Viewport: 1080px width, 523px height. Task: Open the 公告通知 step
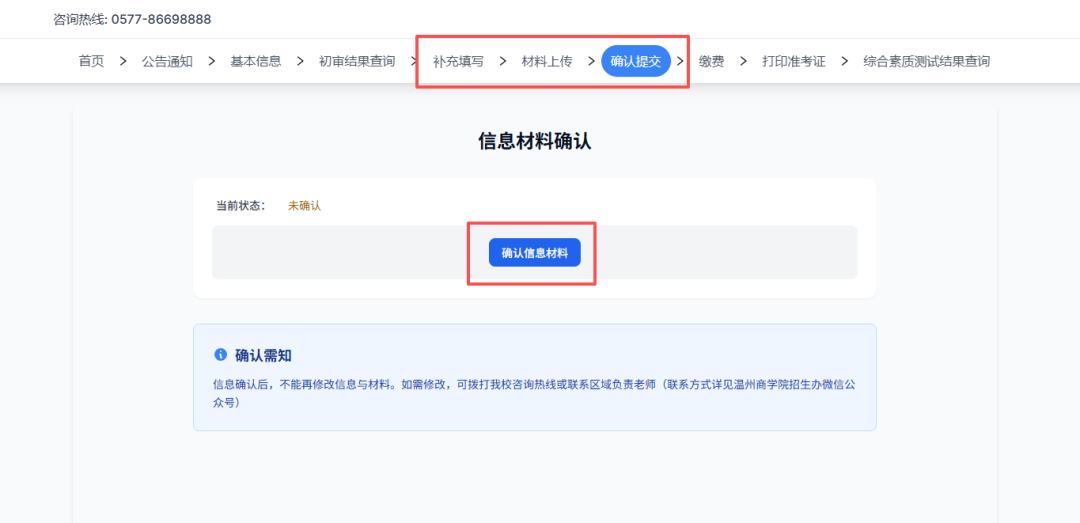(x=167, y=61)
